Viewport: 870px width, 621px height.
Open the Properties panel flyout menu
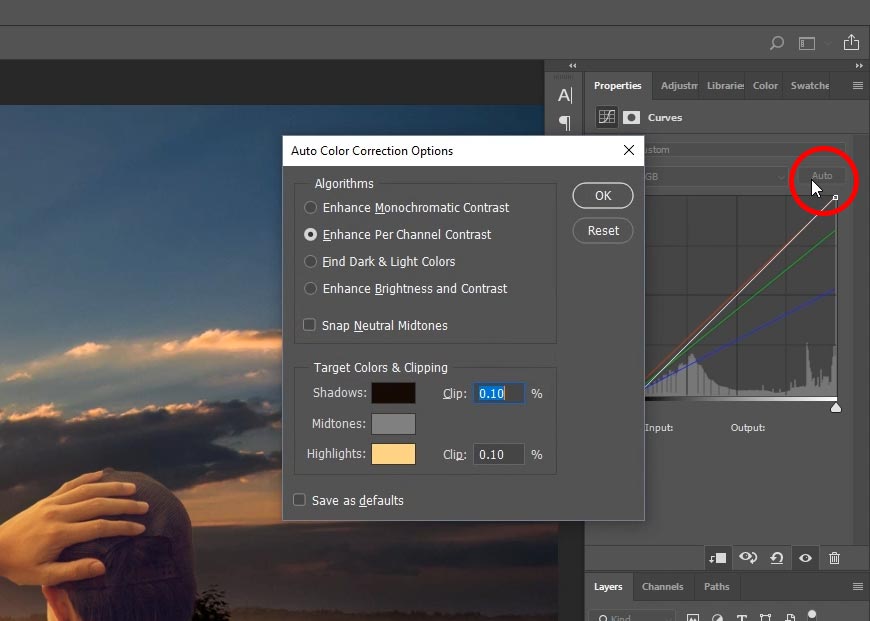click(858, 85)
